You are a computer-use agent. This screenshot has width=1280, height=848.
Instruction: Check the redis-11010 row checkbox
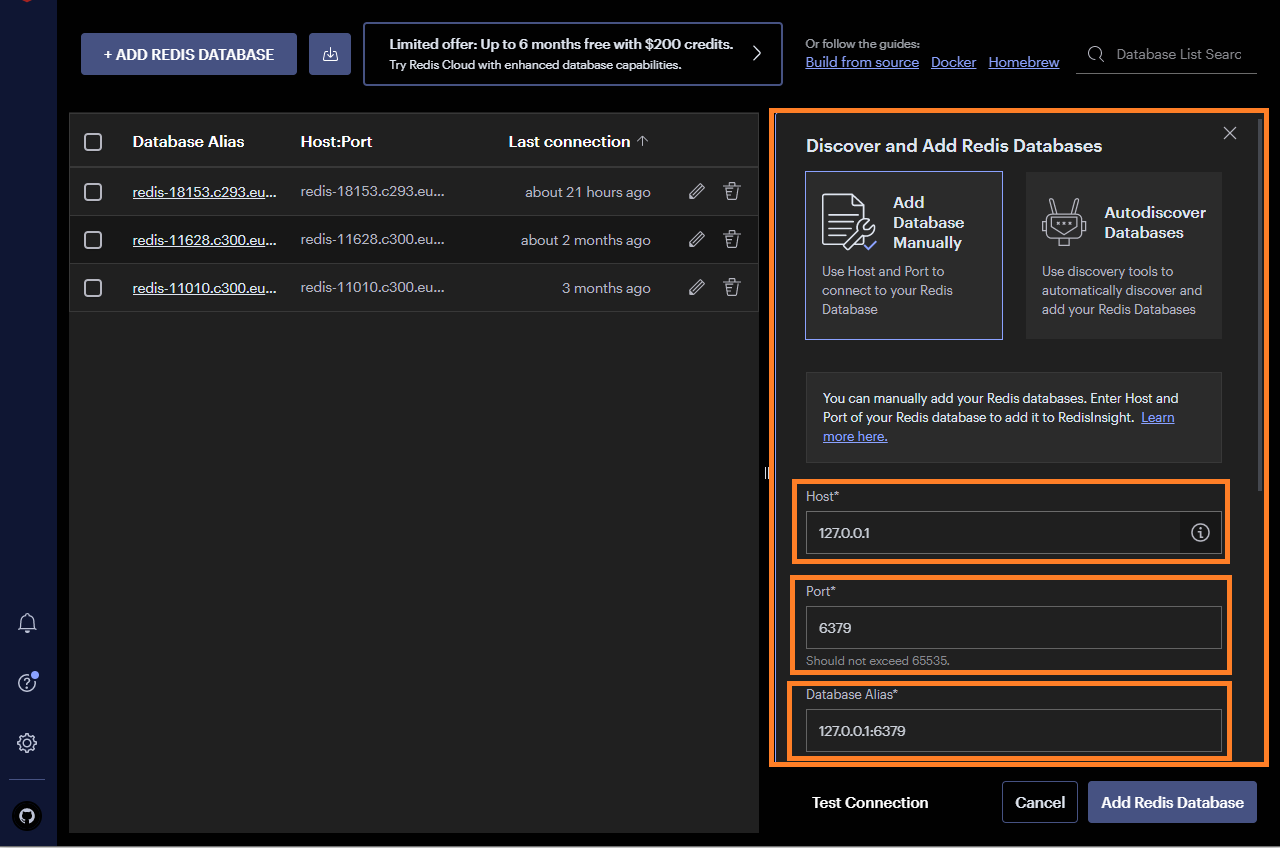(93, 288)
